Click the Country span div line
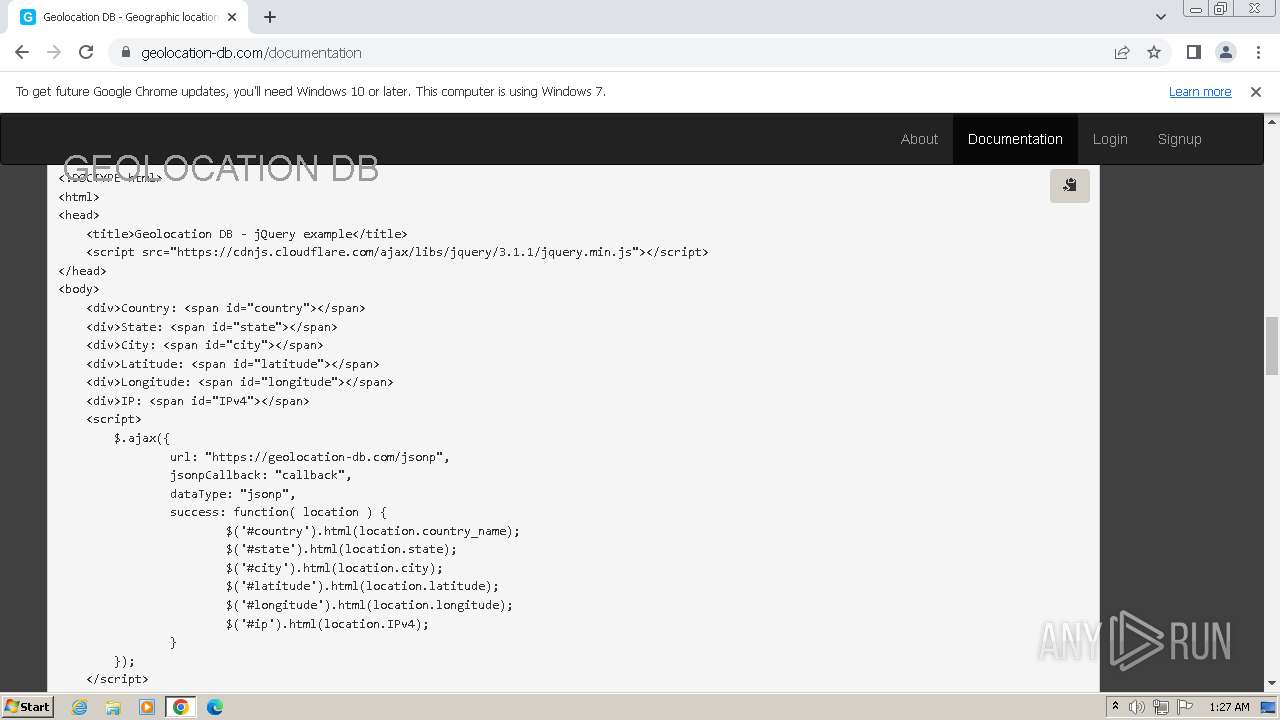Screen dimensions: 1280x720 [x=226, y=308]
